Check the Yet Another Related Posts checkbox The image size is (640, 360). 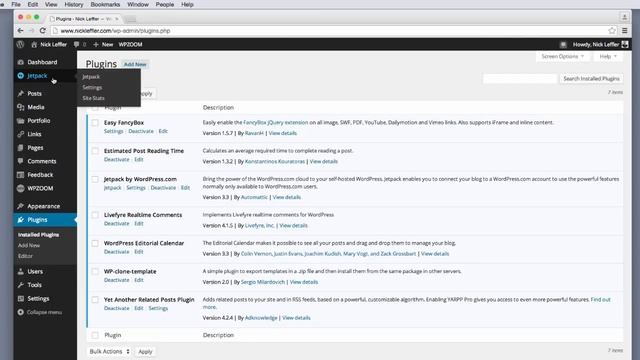tap(95, 300)
